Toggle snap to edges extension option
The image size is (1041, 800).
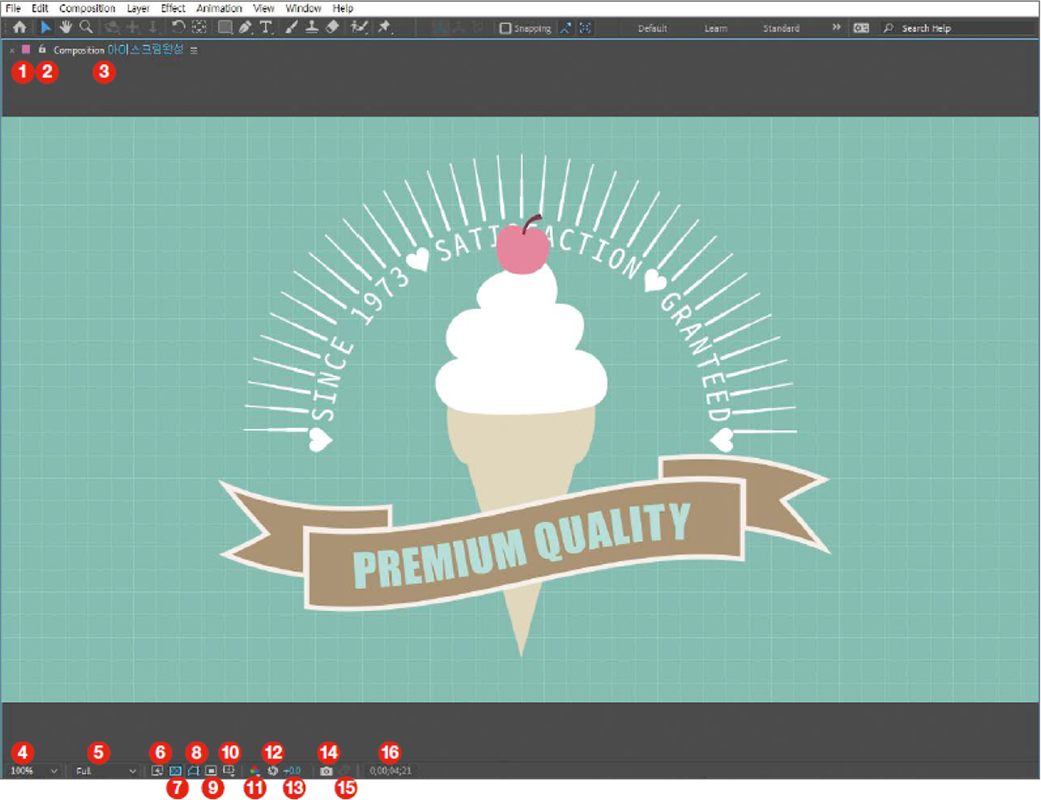[x=565, y=28]
